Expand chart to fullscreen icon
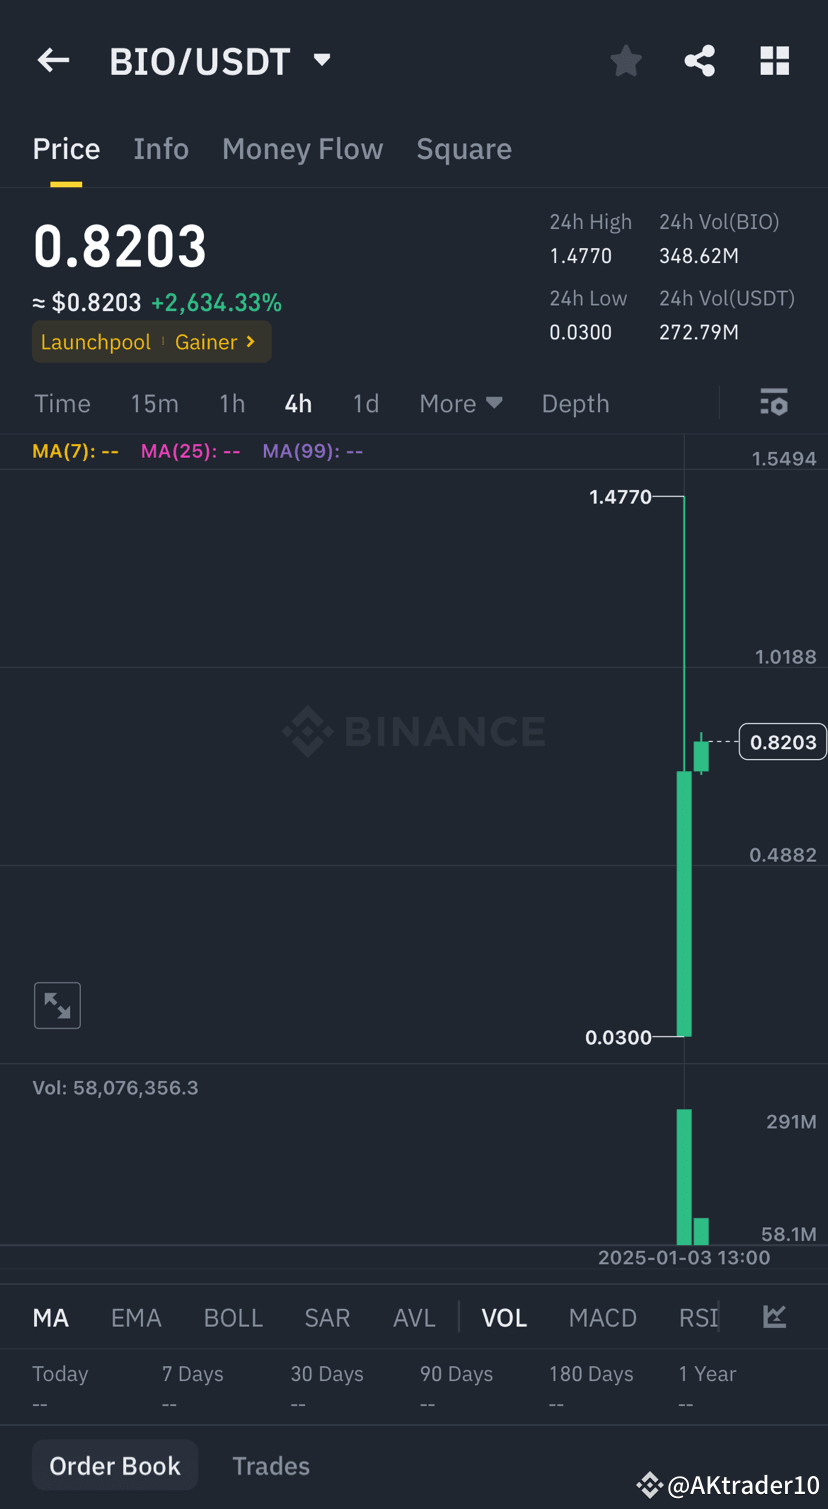The width and height of the screenshot is (828, 1509). tap(57, 1006)
